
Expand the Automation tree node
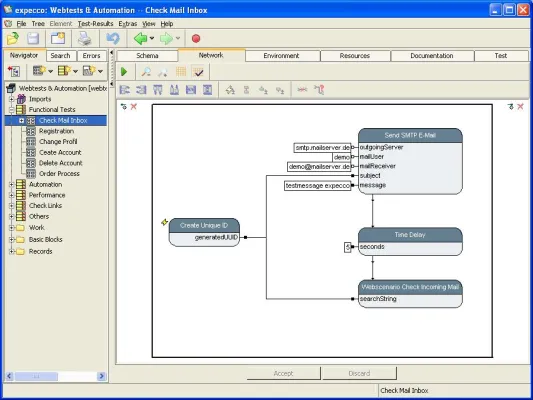(12, 185)
